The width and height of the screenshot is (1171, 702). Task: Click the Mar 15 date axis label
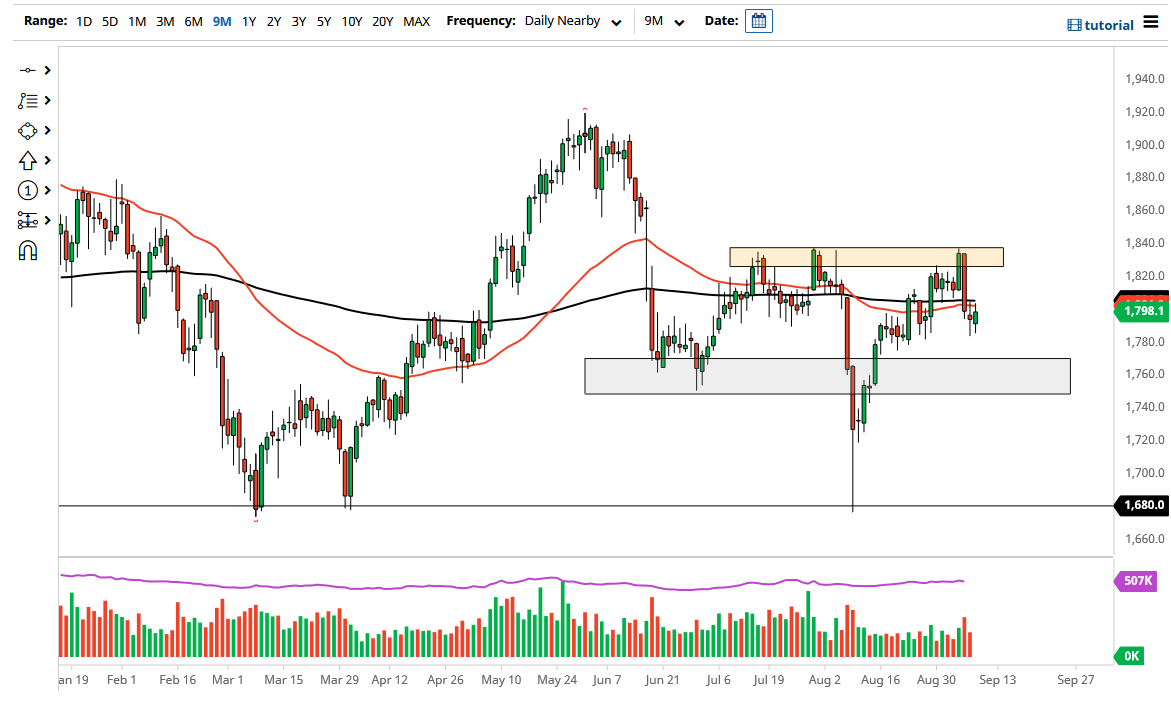[x=284, y=680]
